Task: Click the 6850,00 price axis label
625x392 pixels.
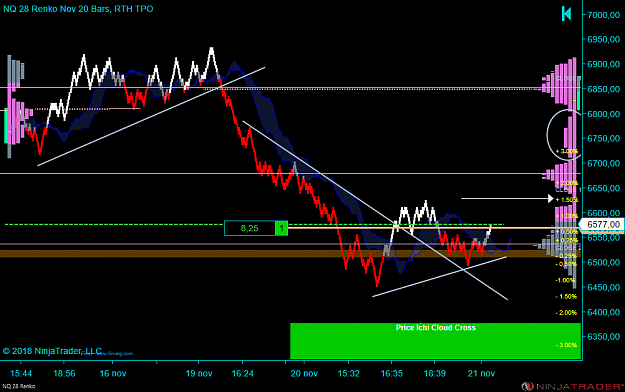Action: click(x=603, y=89)
